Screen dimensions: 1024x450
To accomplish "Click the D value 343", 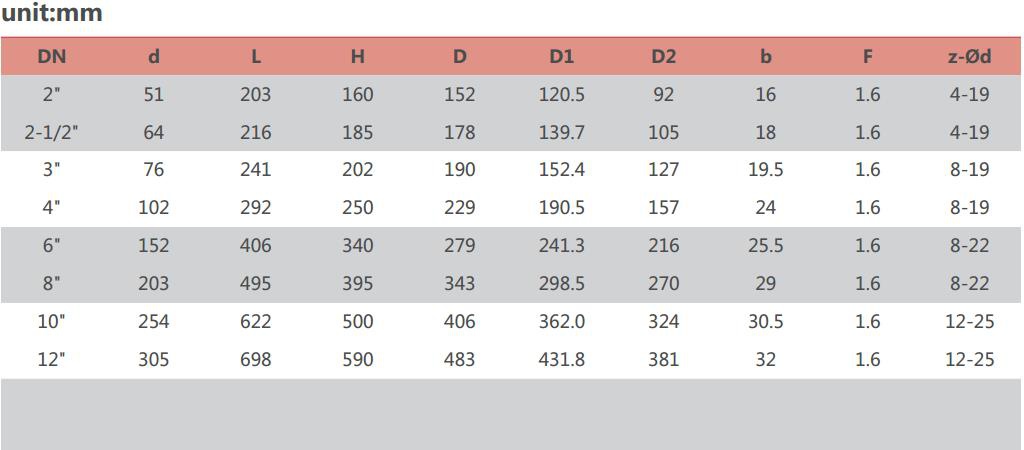I will [x=460, y=283].
